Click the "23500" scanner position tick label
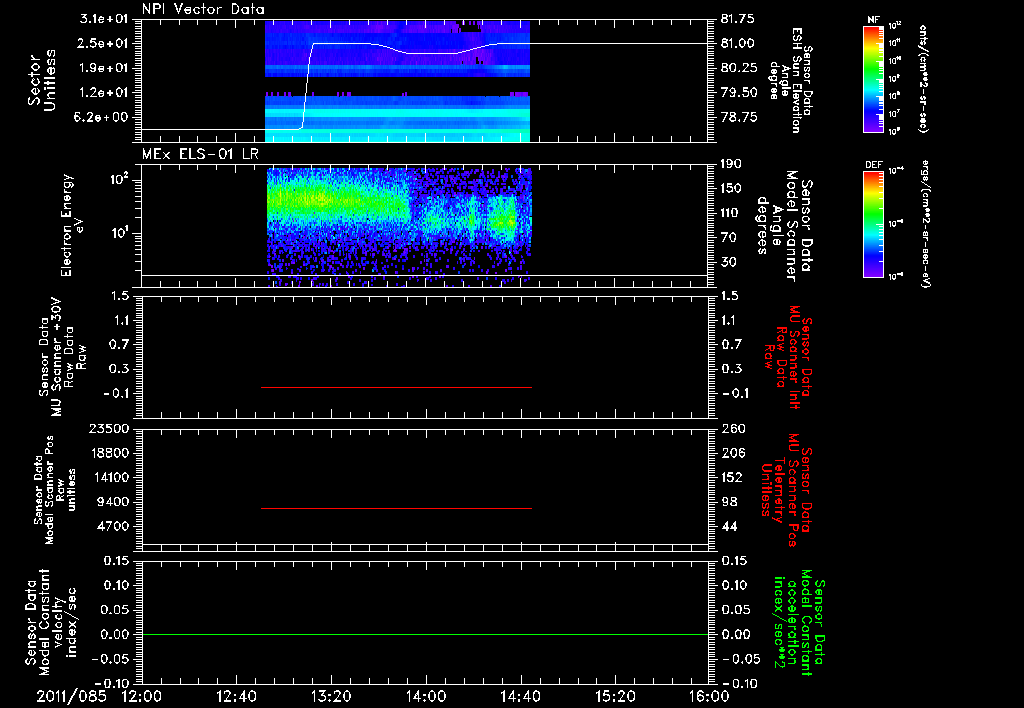 point(108,428)
